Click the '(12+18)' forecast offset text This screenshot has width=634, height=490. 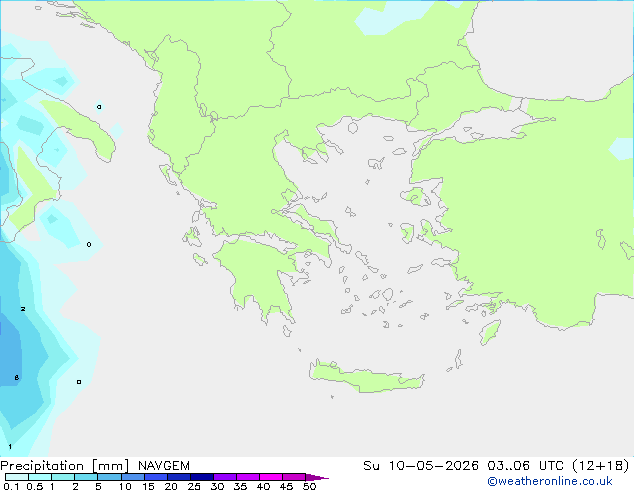point(601,466)
